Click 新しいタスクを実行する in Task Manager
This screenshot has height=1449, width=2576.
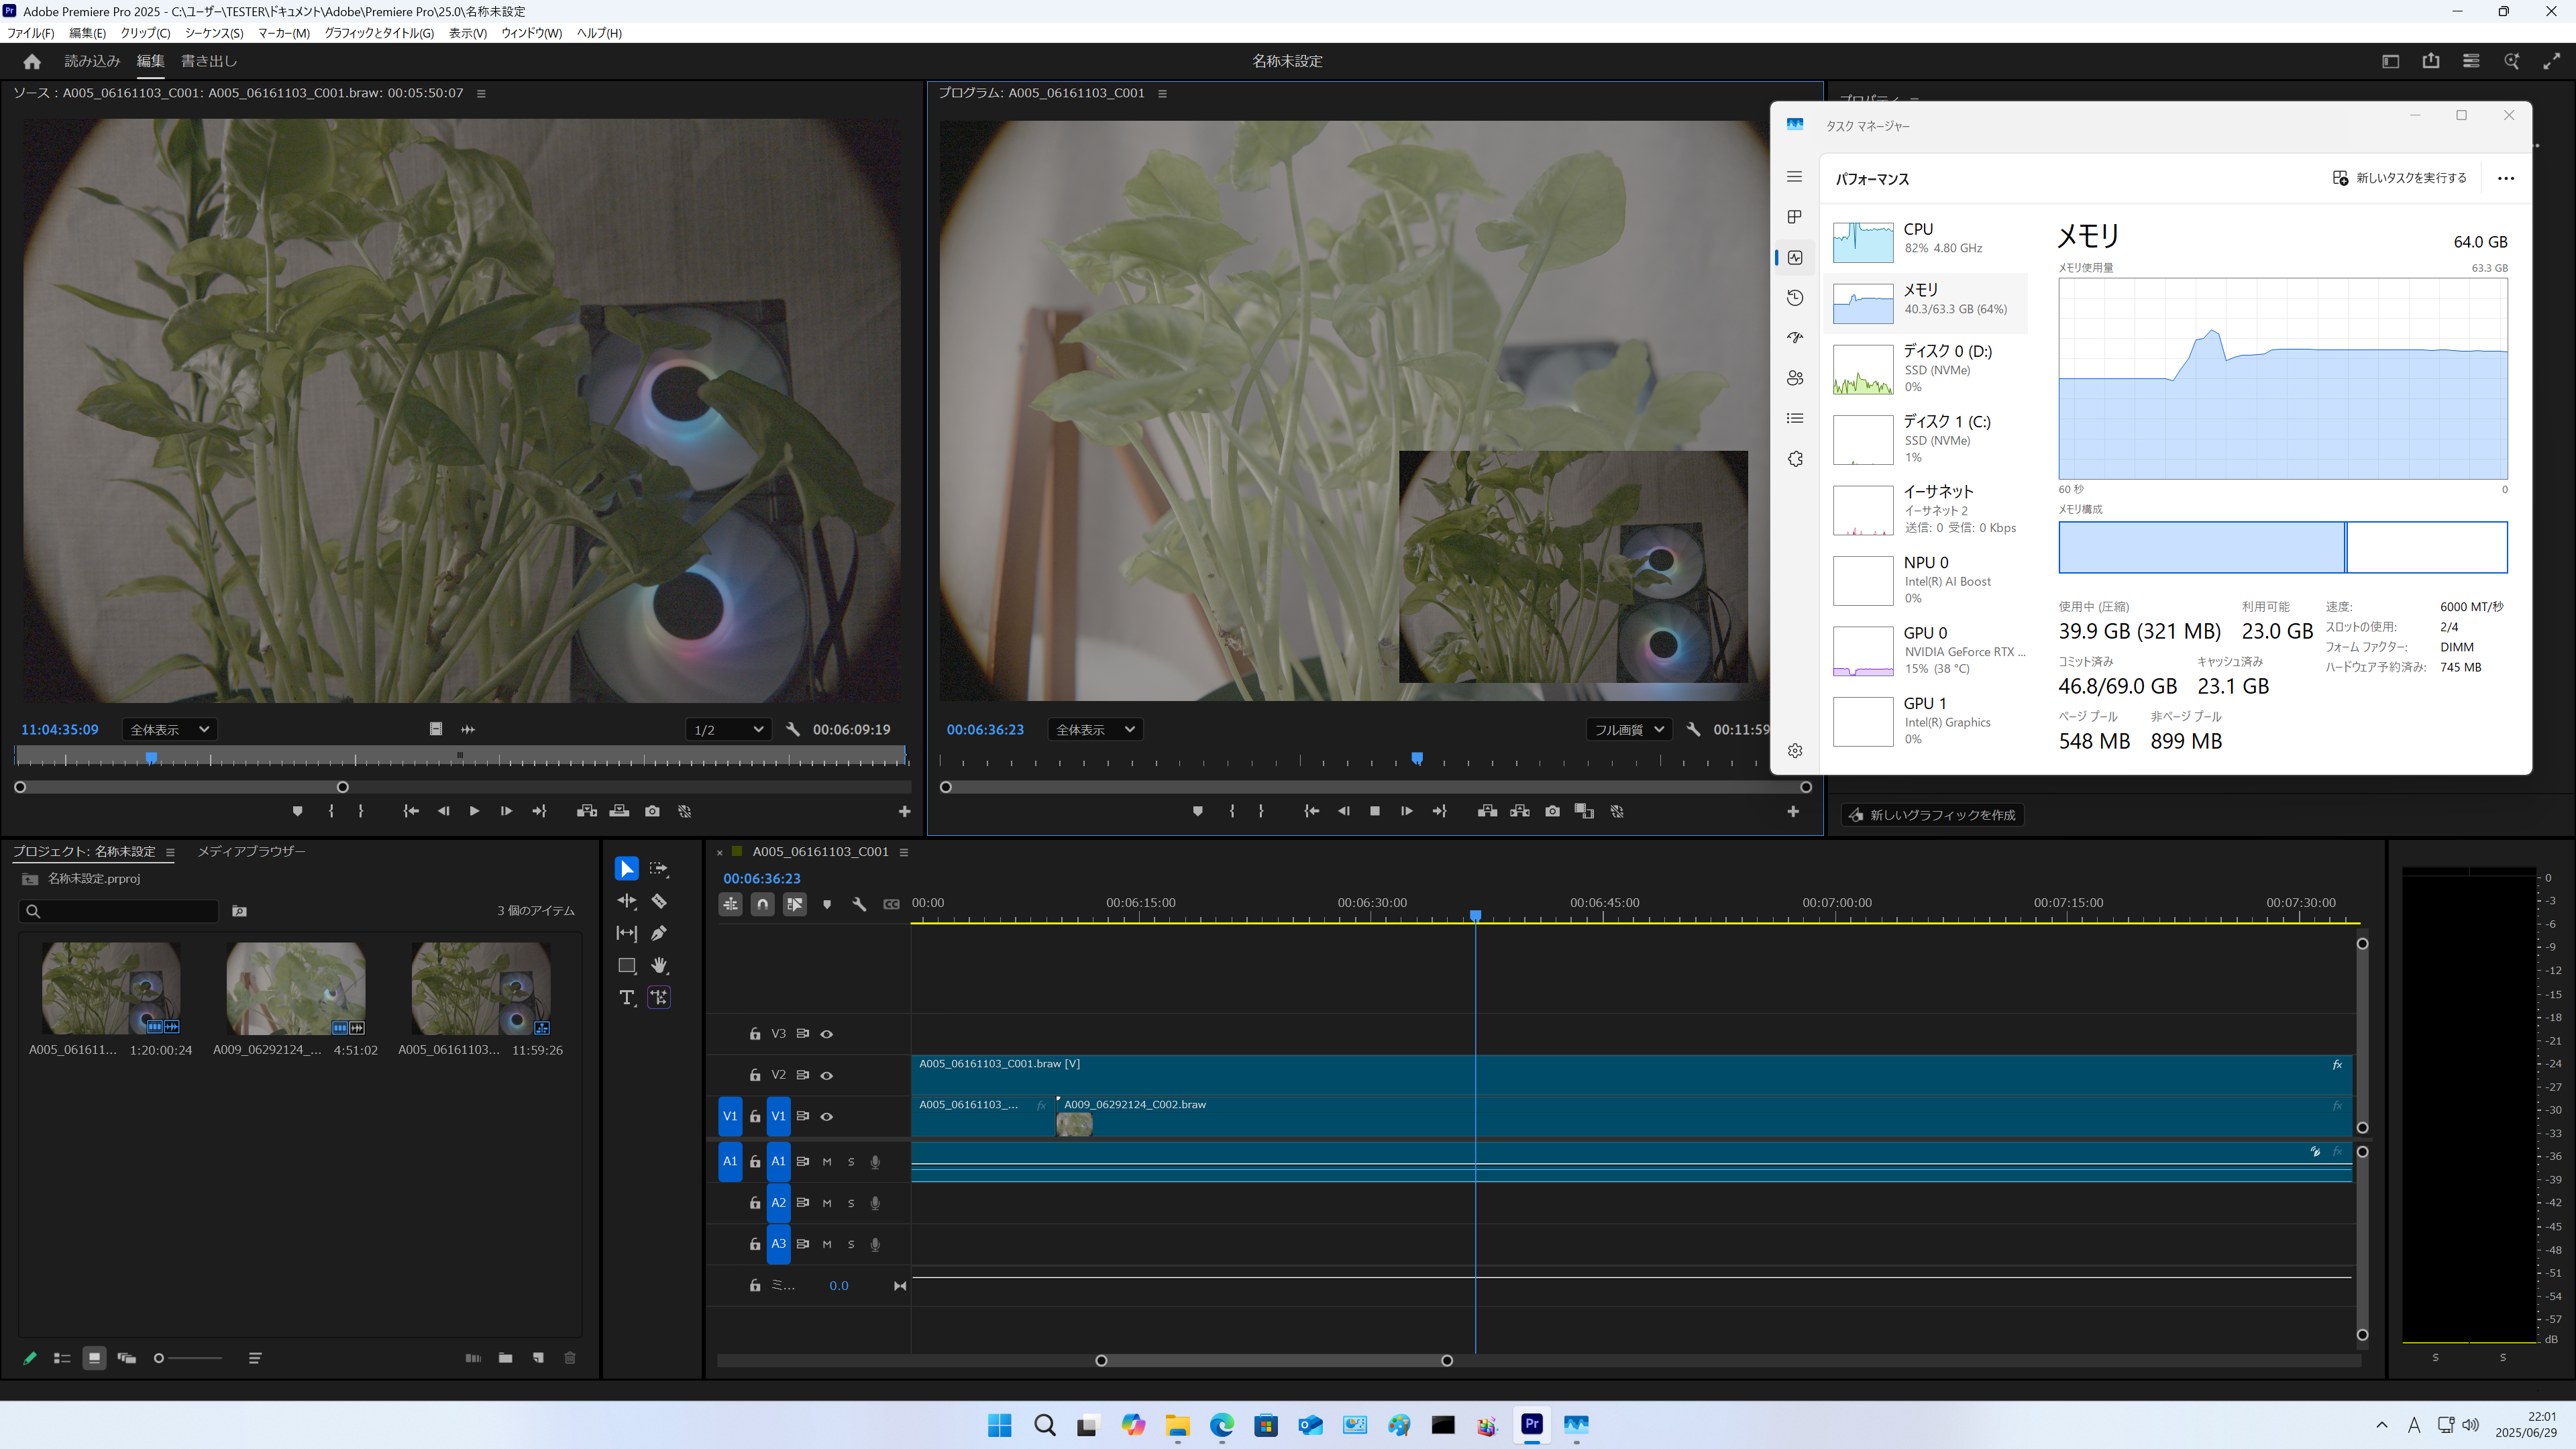click(x=2400, y=178)
